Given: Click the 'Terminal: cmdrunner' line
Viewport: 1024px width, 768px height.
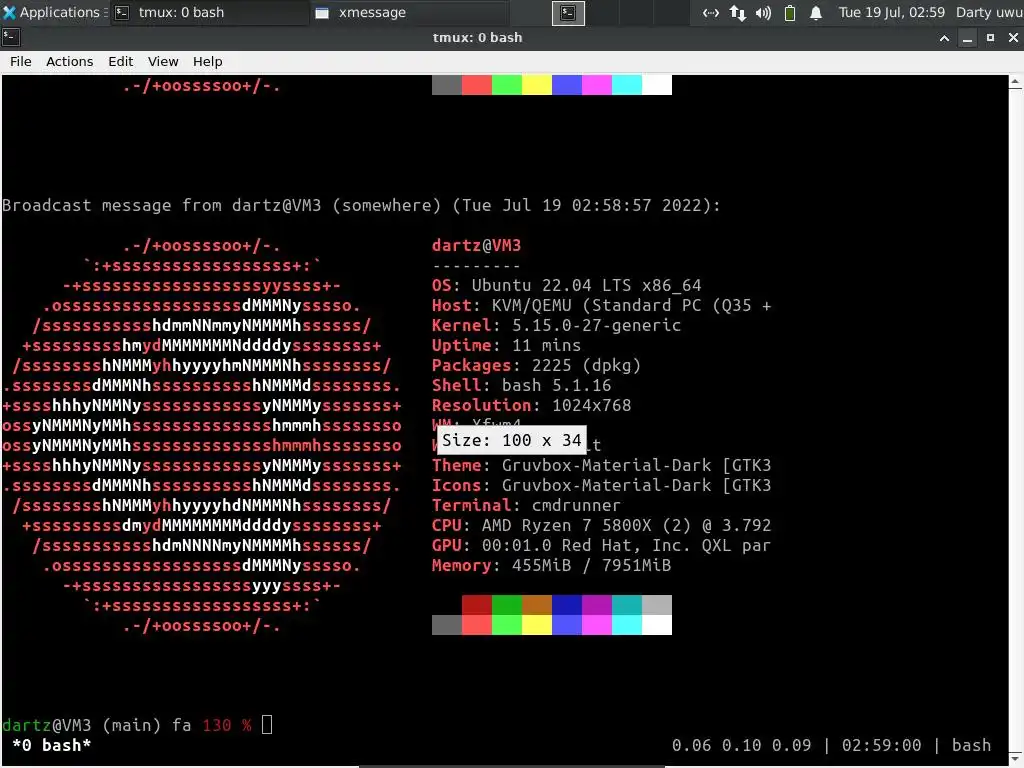Looking at the screenshot, I should [x=526, y=505].
